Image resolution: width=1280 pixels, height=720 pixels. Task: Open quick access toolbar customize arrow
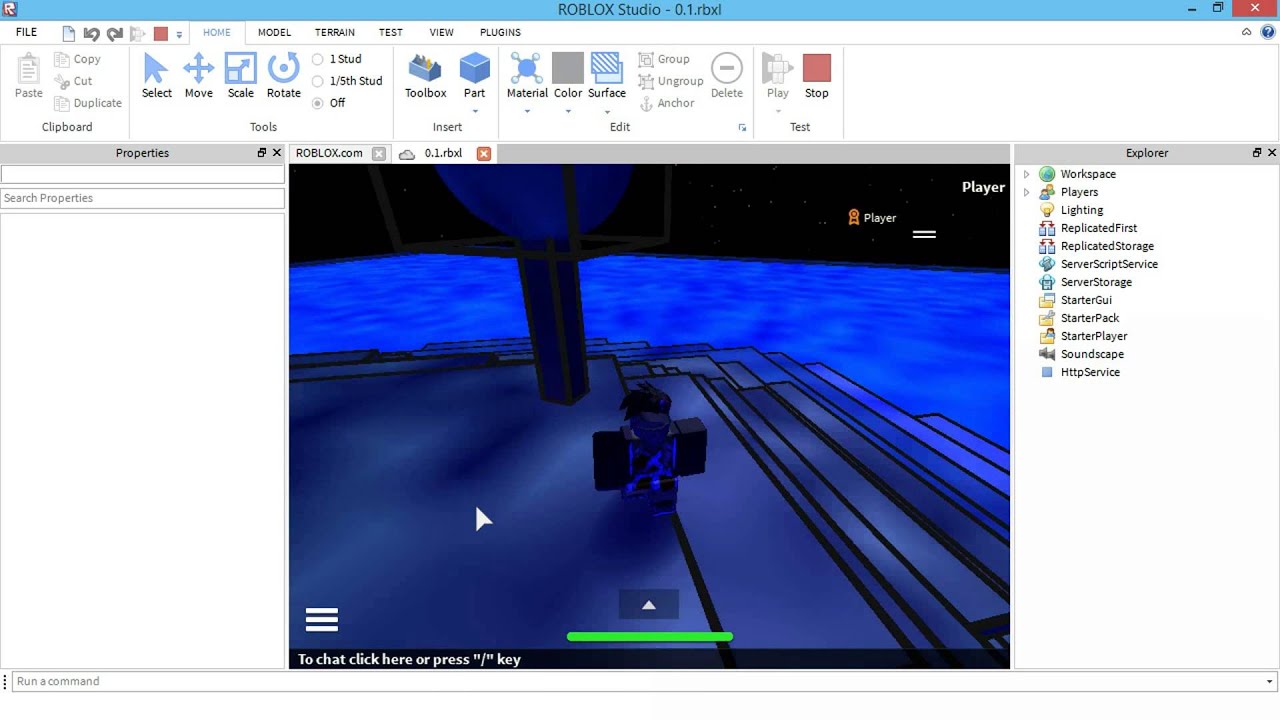pyautogui.click(x=179, y=34)
